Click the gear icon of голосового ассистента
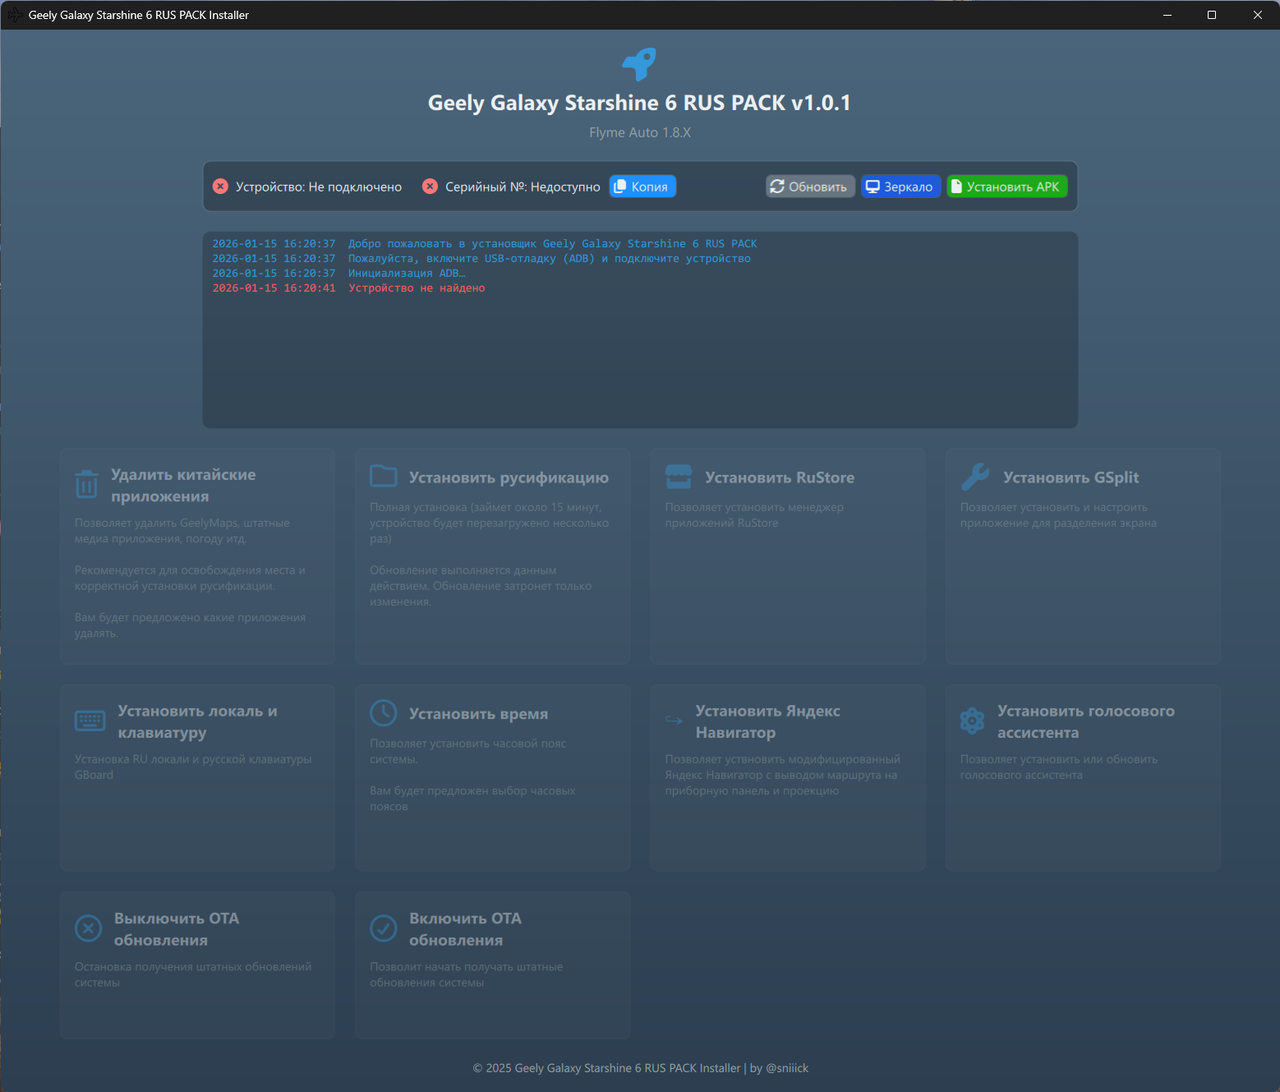 (x=972, y=720)
